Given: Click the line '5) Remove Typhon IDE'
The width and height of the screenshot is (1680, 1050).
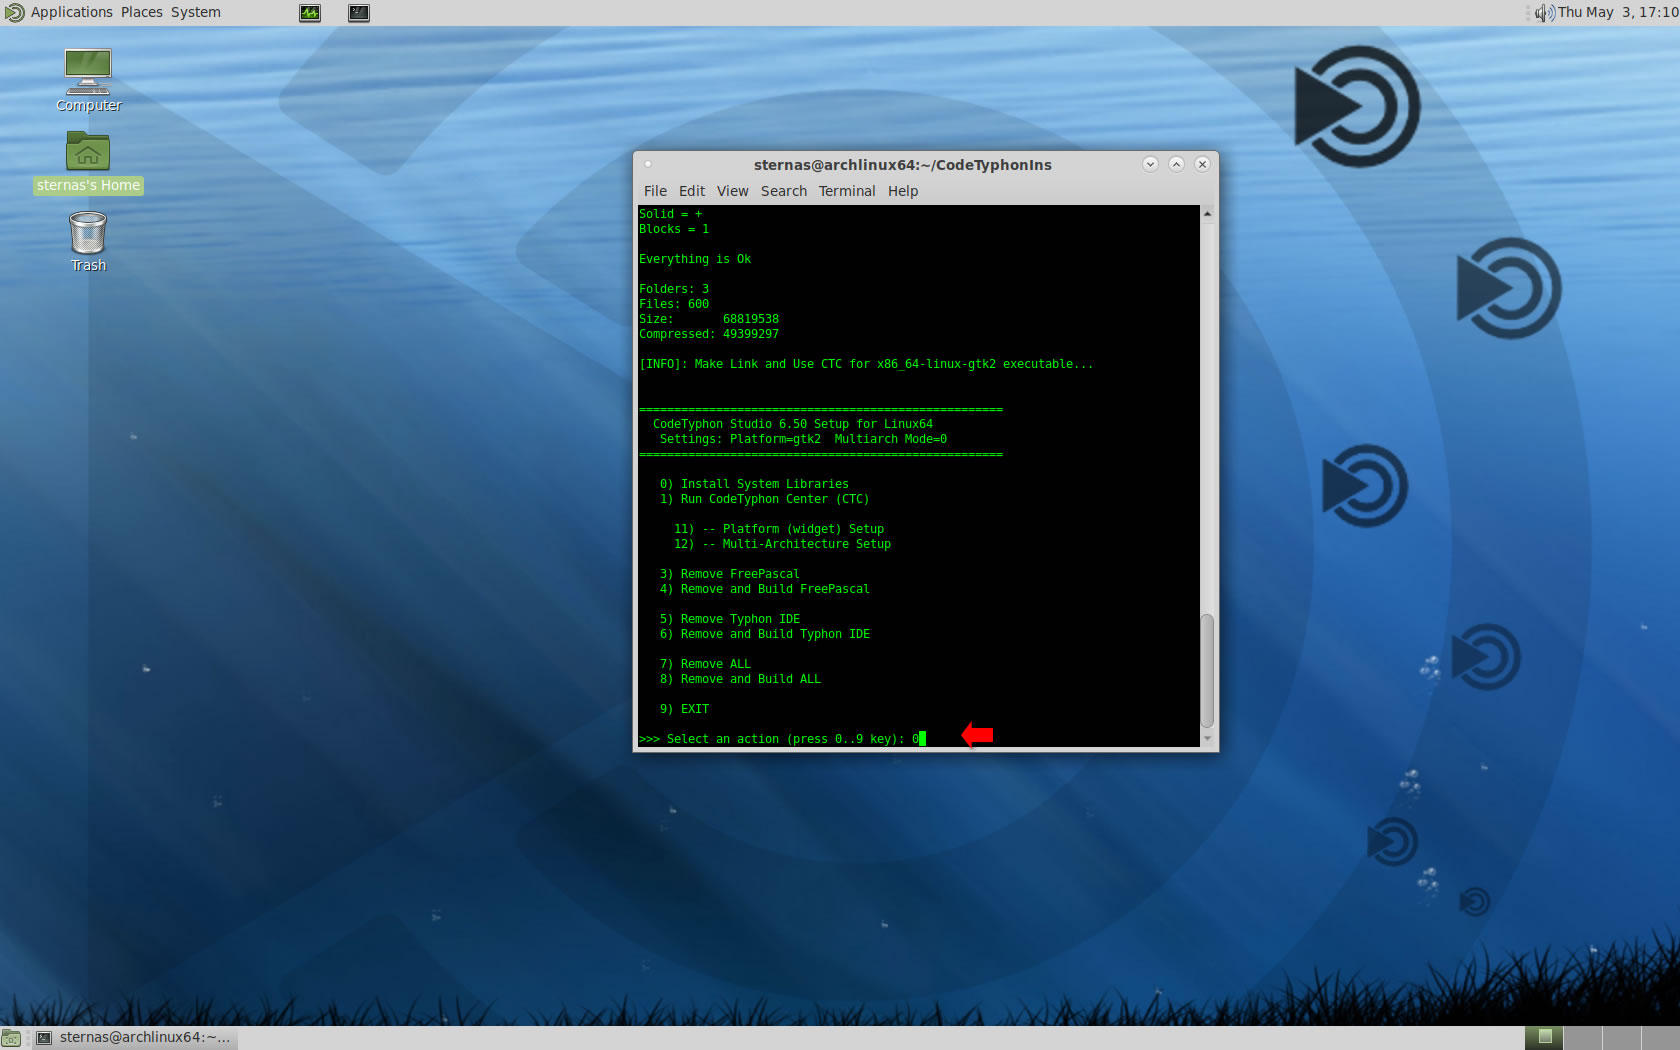Looking at the screenshot, I should 729,619.
